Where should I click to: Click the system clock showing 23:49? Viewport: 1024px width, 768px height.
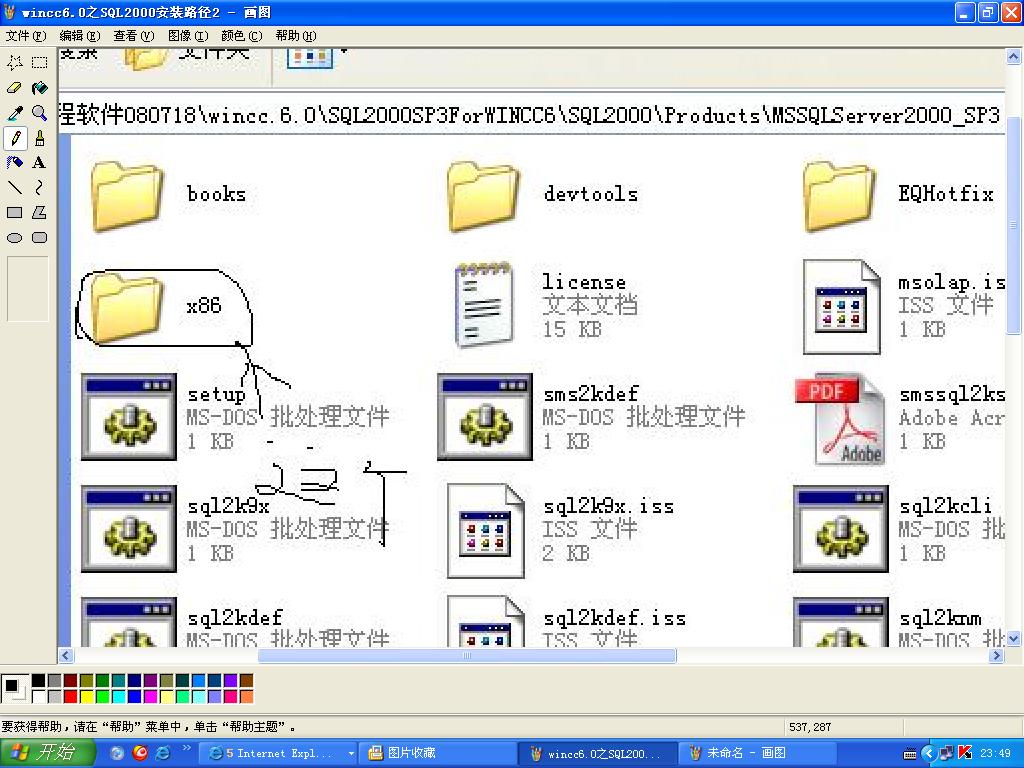[995, 754]
